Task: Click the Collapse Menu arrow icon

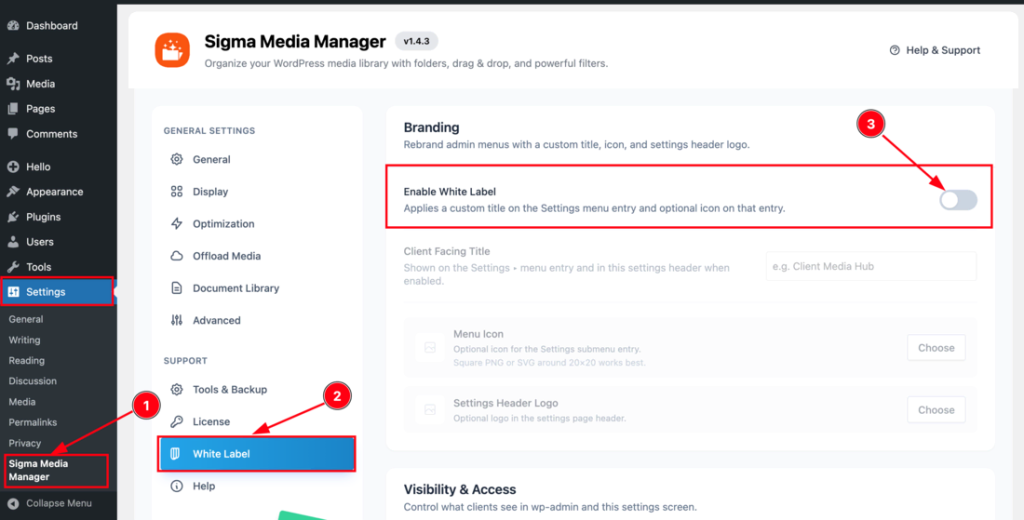Action: tap(13, 504)
